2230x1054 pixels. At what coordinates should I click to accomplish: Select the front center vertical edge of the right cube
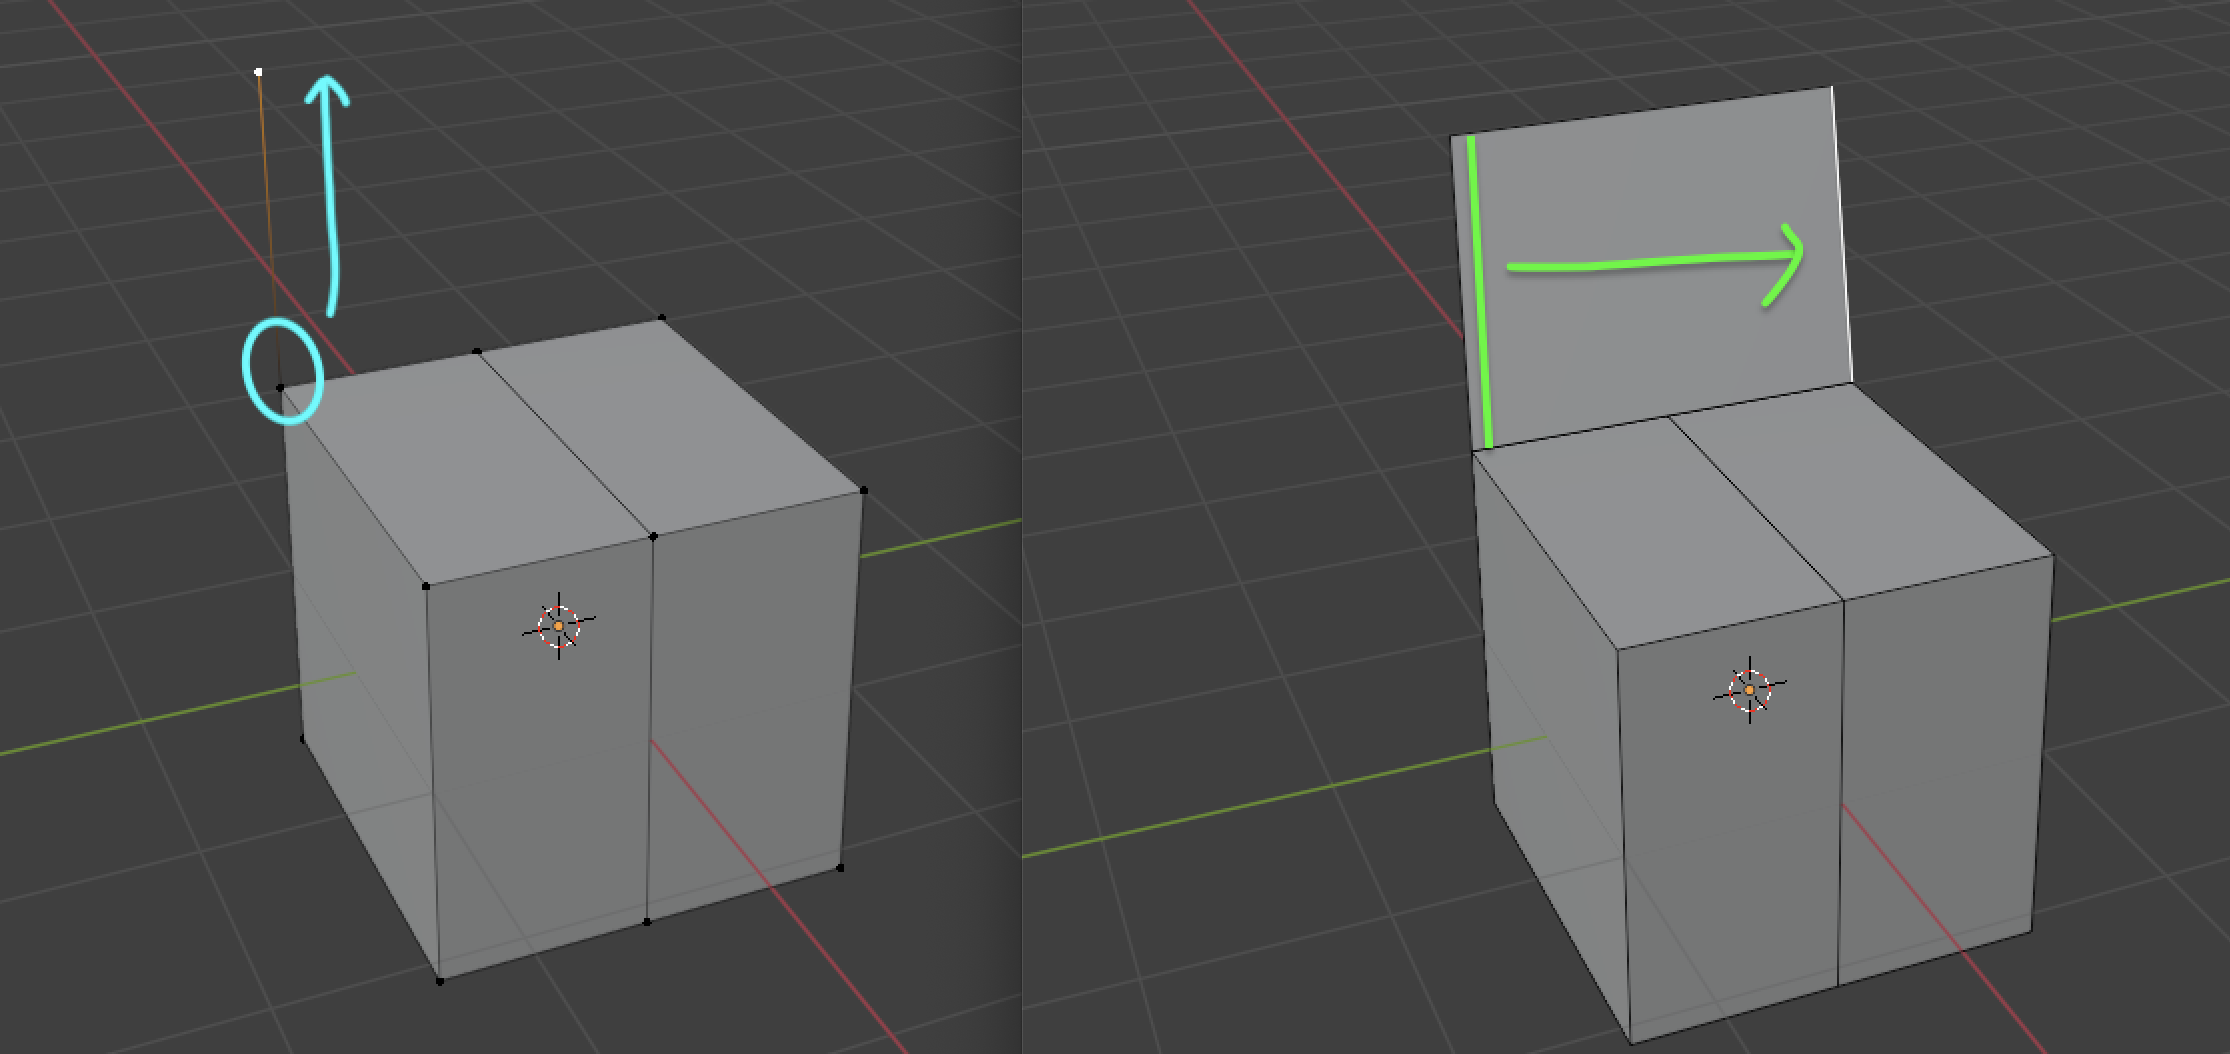1841,793
